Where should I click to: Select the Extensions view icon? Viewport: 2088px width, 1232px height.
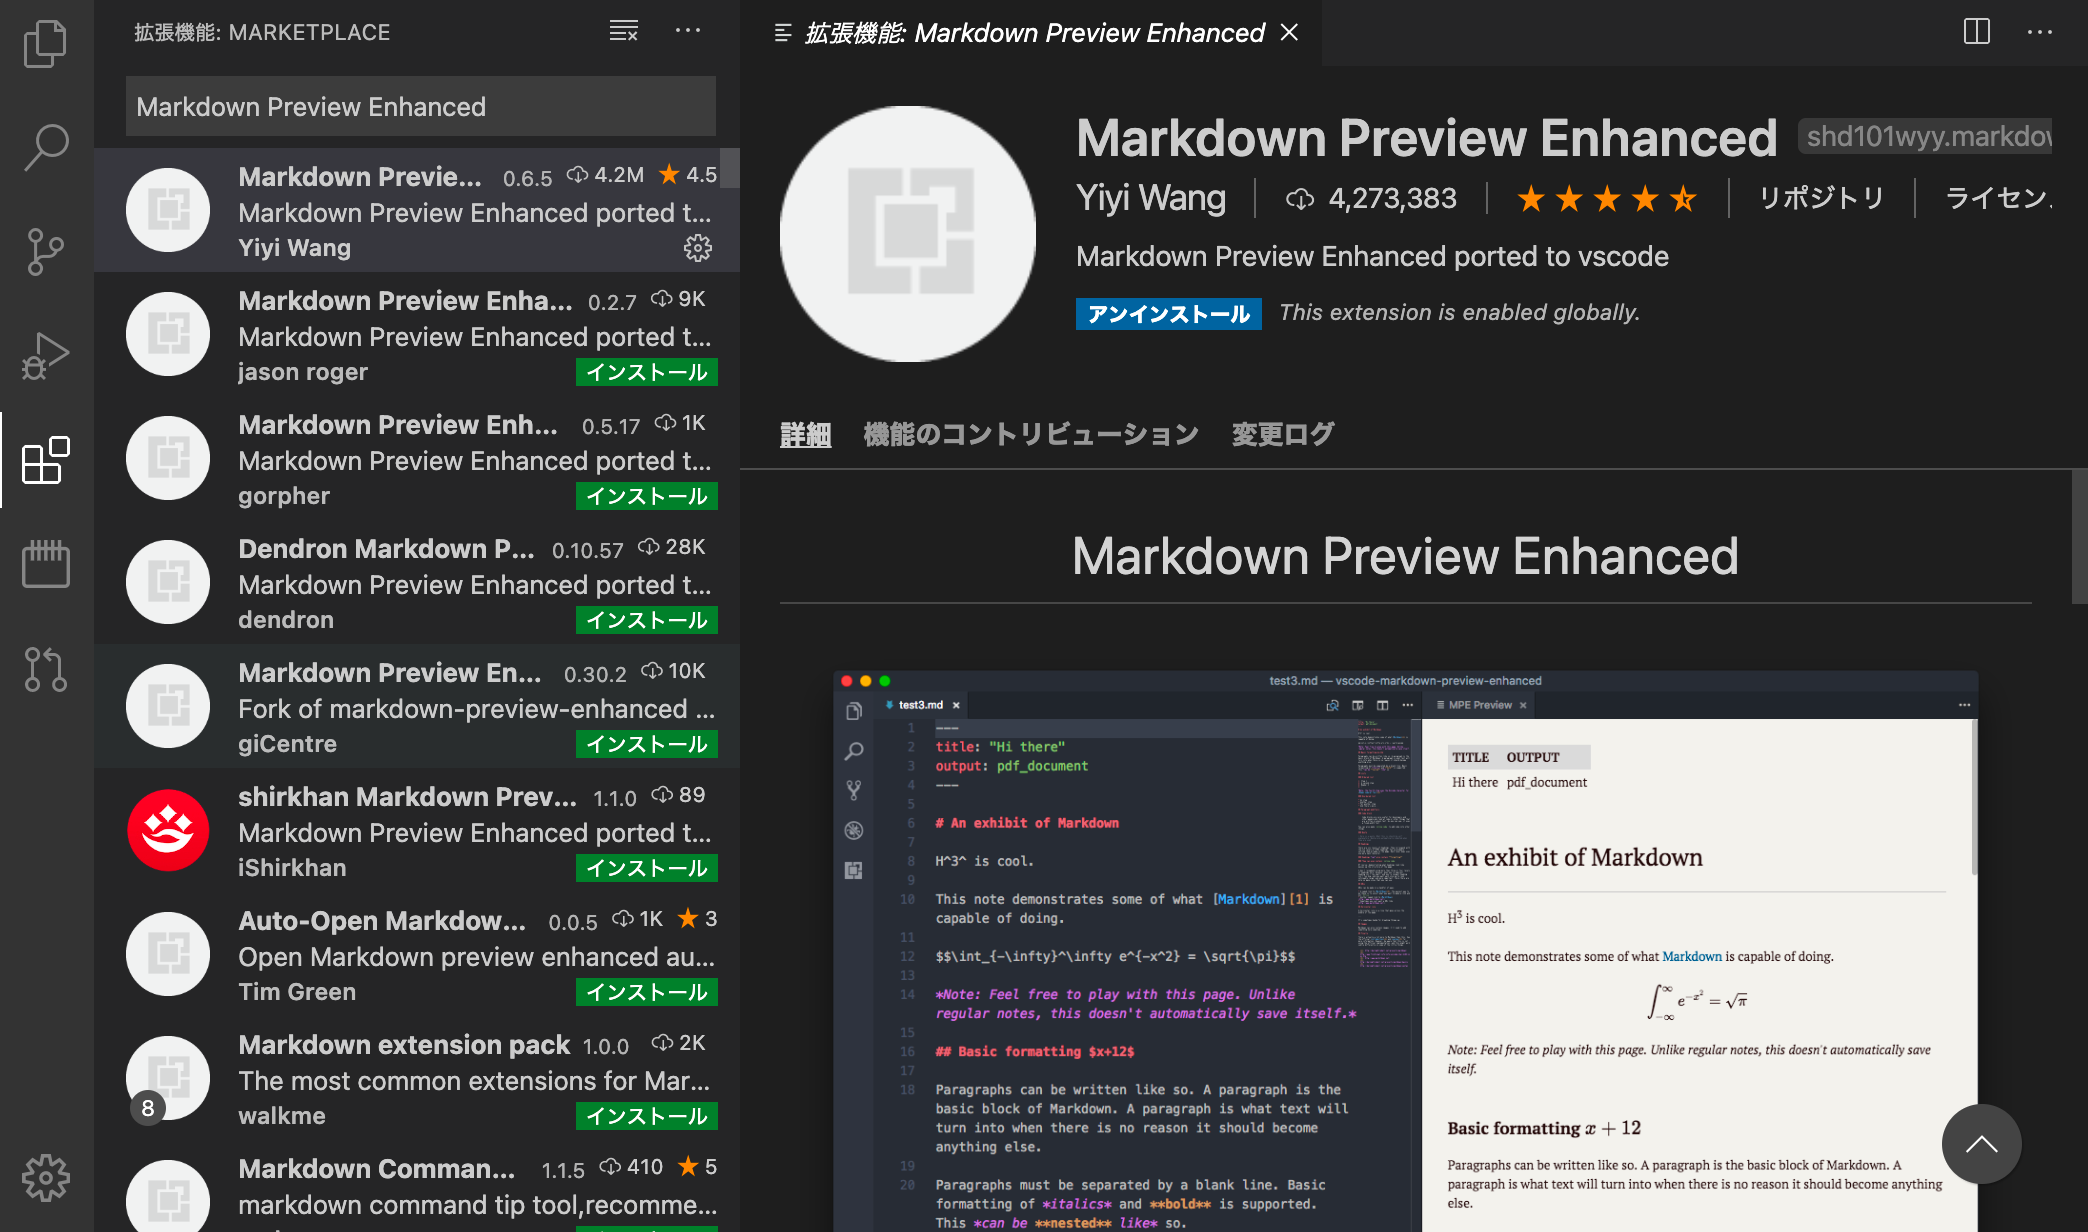coord(46,460)
